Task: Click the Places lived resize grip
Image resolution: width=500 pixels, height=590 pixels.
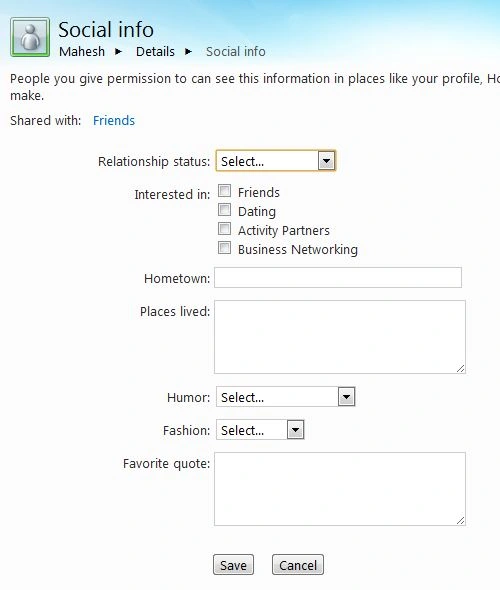Action: click(x=460, y=368)
